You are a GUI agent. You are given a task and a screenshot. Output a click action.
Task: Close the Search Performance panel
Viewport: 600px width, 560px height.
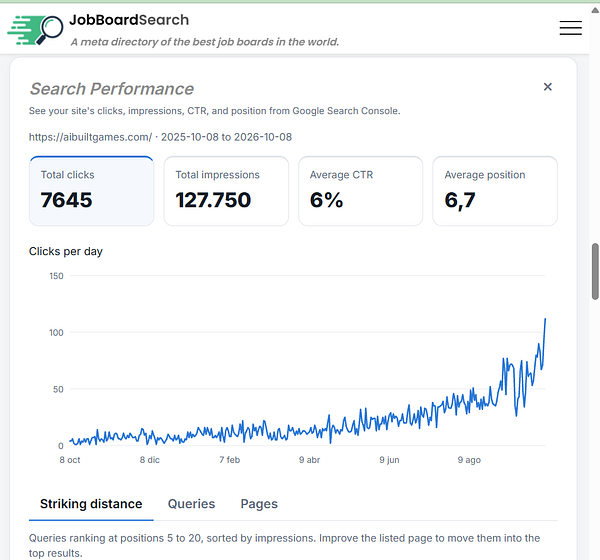(x=548, y=87)
